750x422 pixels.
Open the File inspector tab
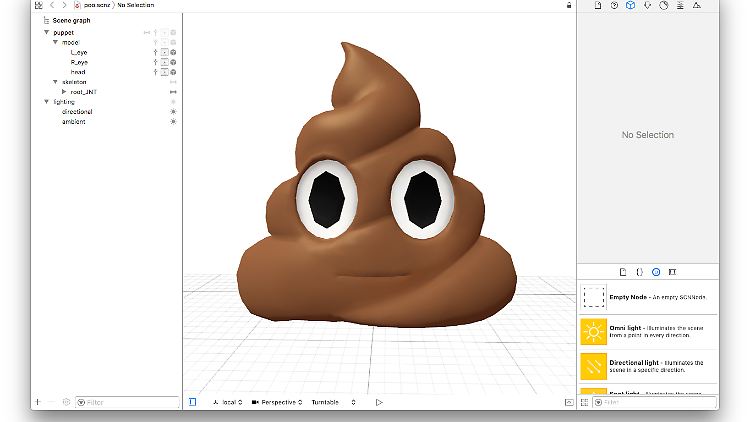pos(598,6)
